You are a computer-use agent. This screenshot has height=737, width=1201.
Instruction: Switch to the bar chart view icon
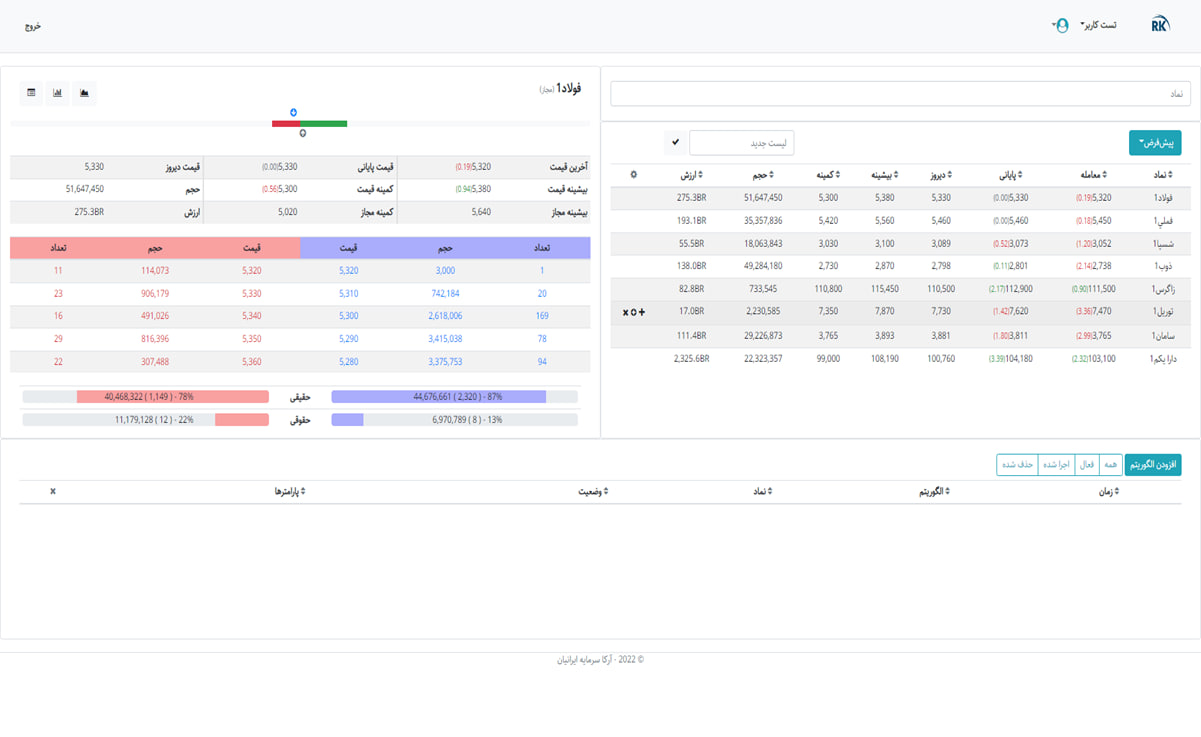click(x=58, y=93)
